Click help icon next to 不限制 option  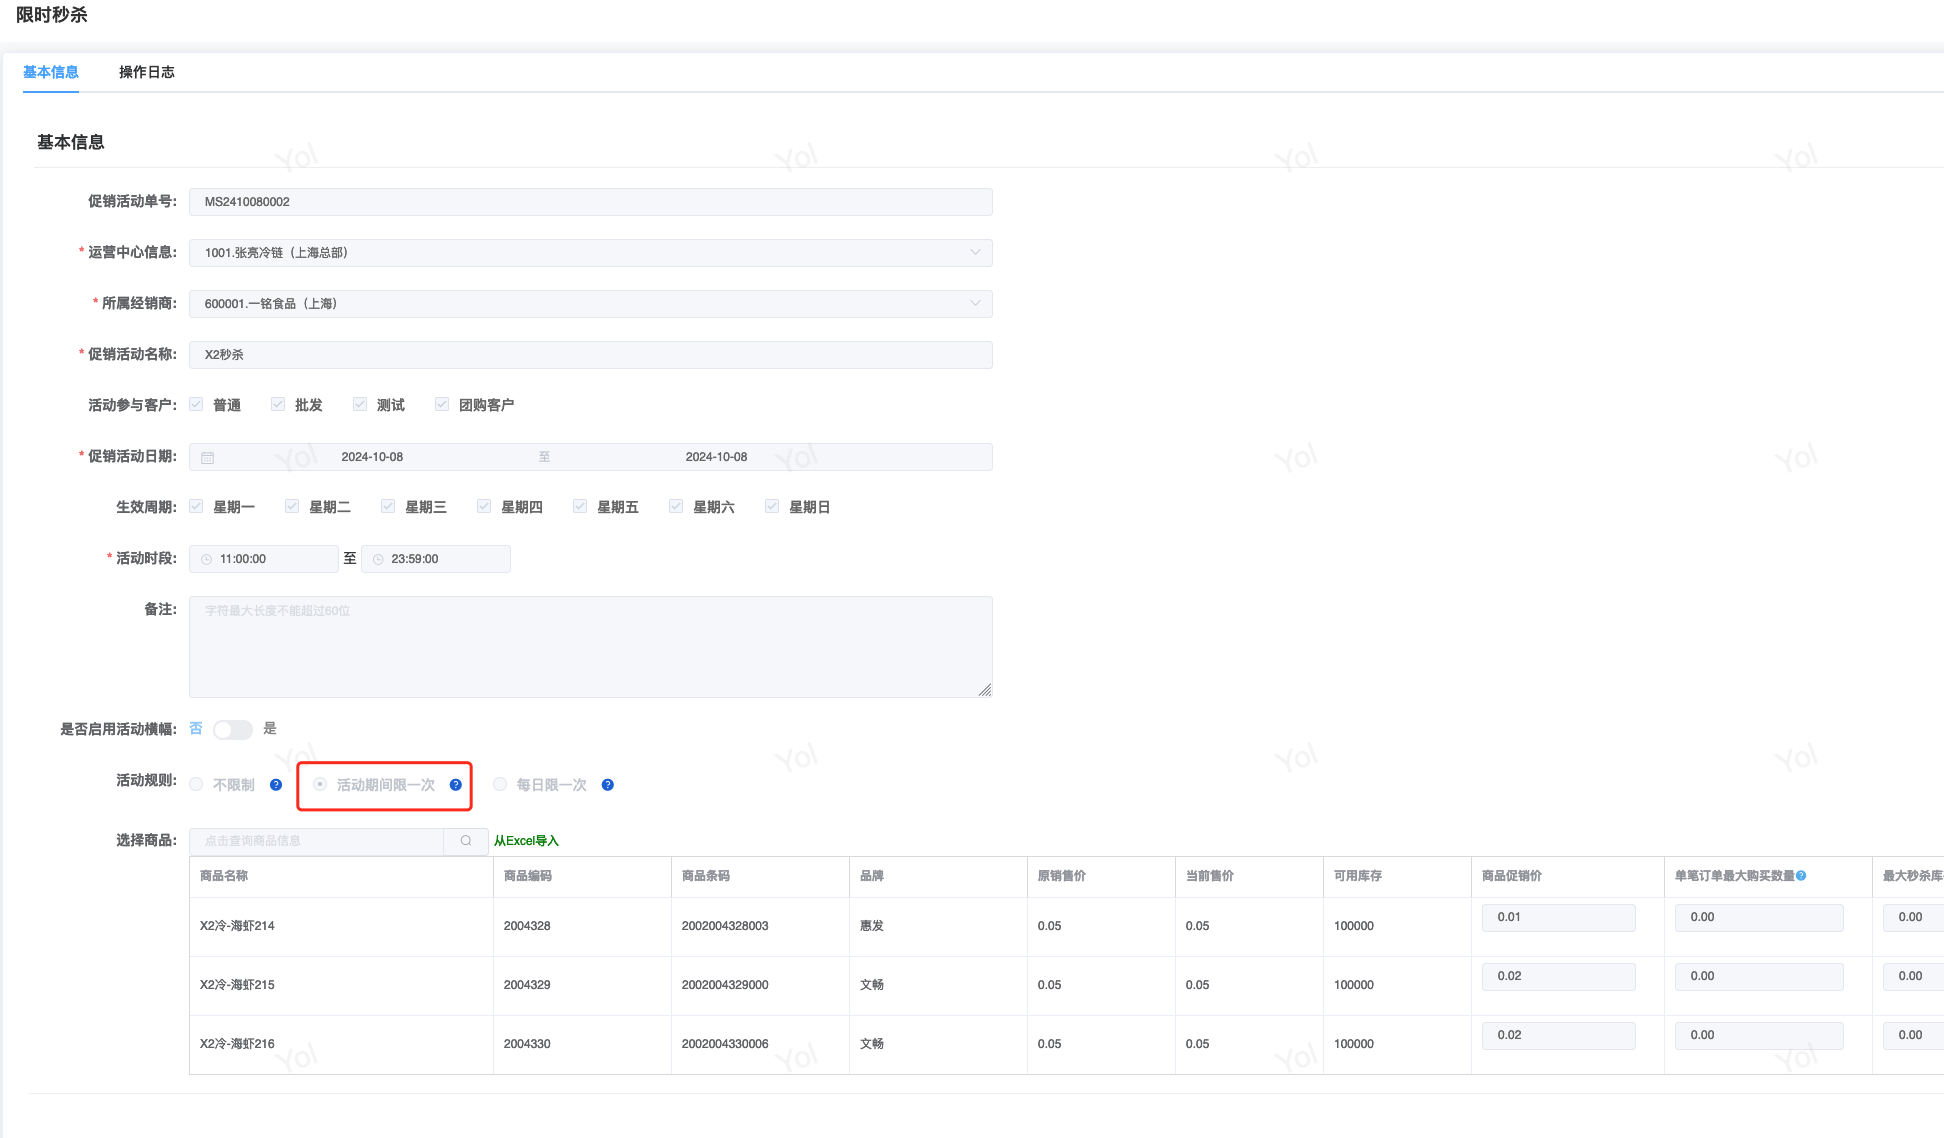click(276, 785)
